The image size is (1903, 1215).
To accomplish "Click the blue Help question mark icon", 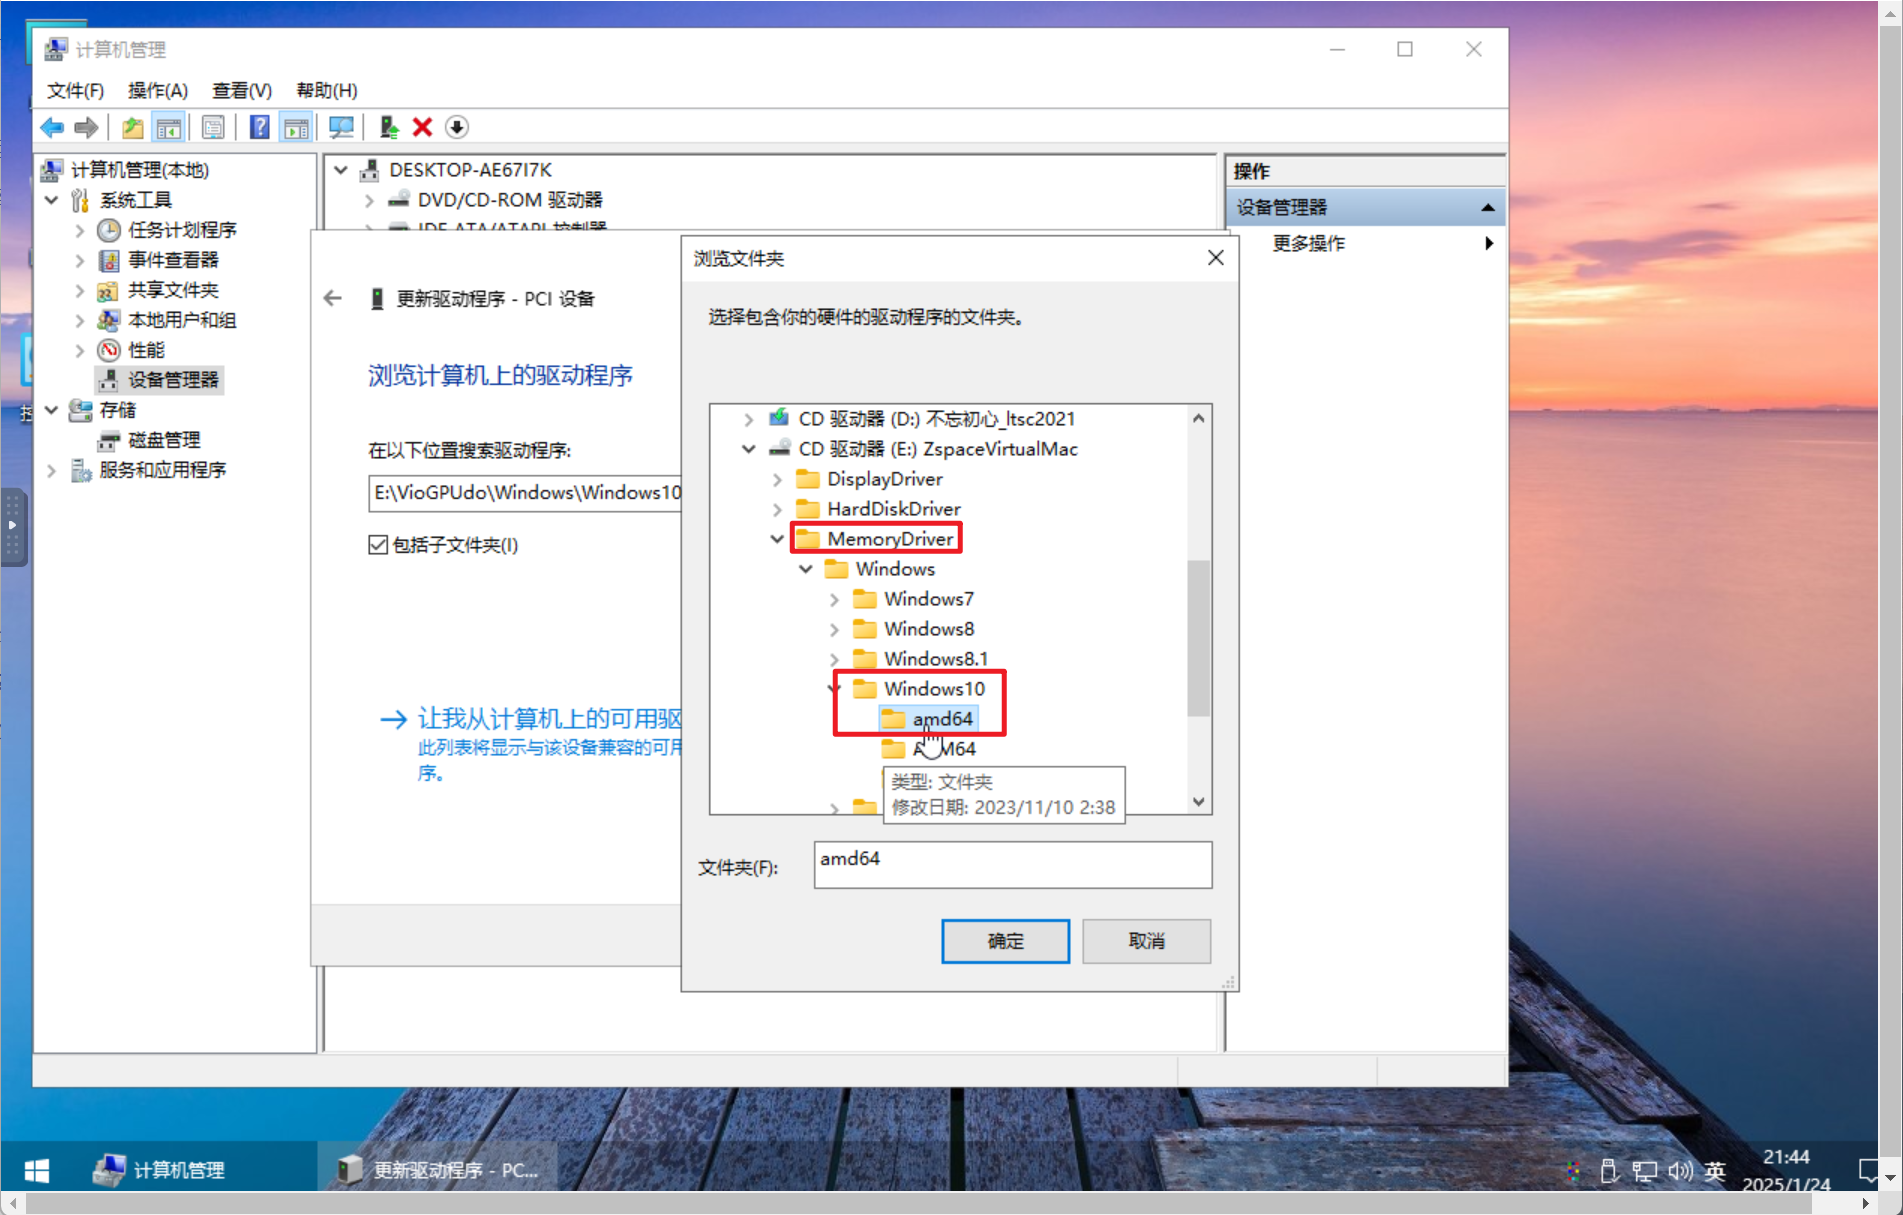I will click(260, 127).
